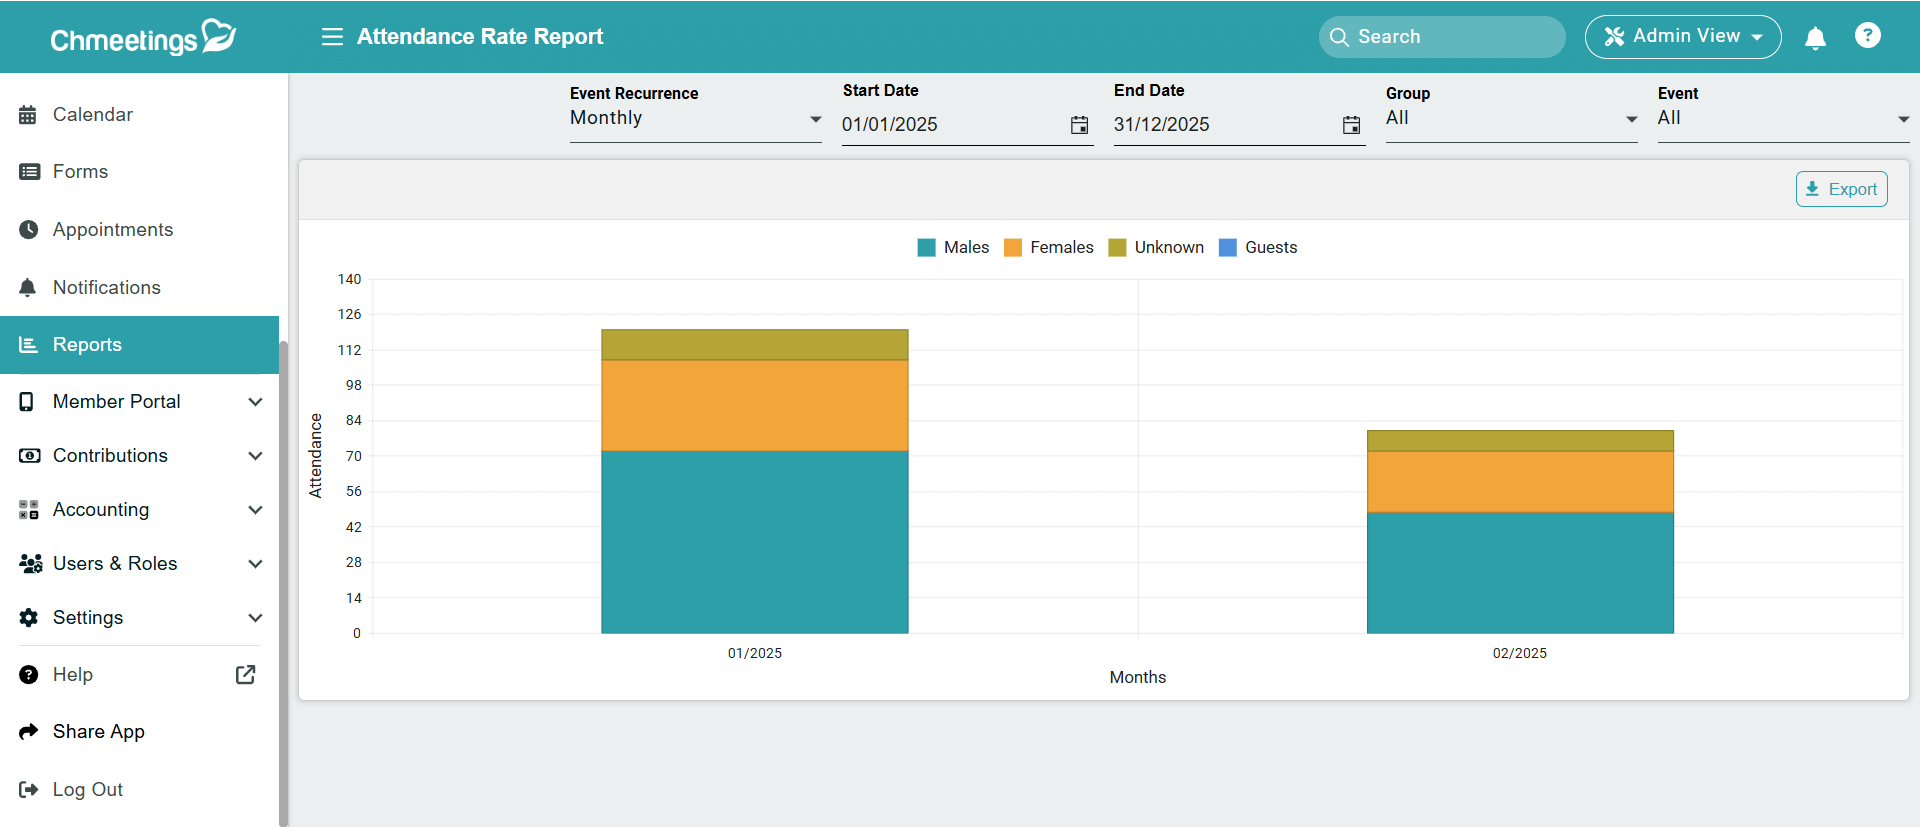Click the Log Out icon

28,790
